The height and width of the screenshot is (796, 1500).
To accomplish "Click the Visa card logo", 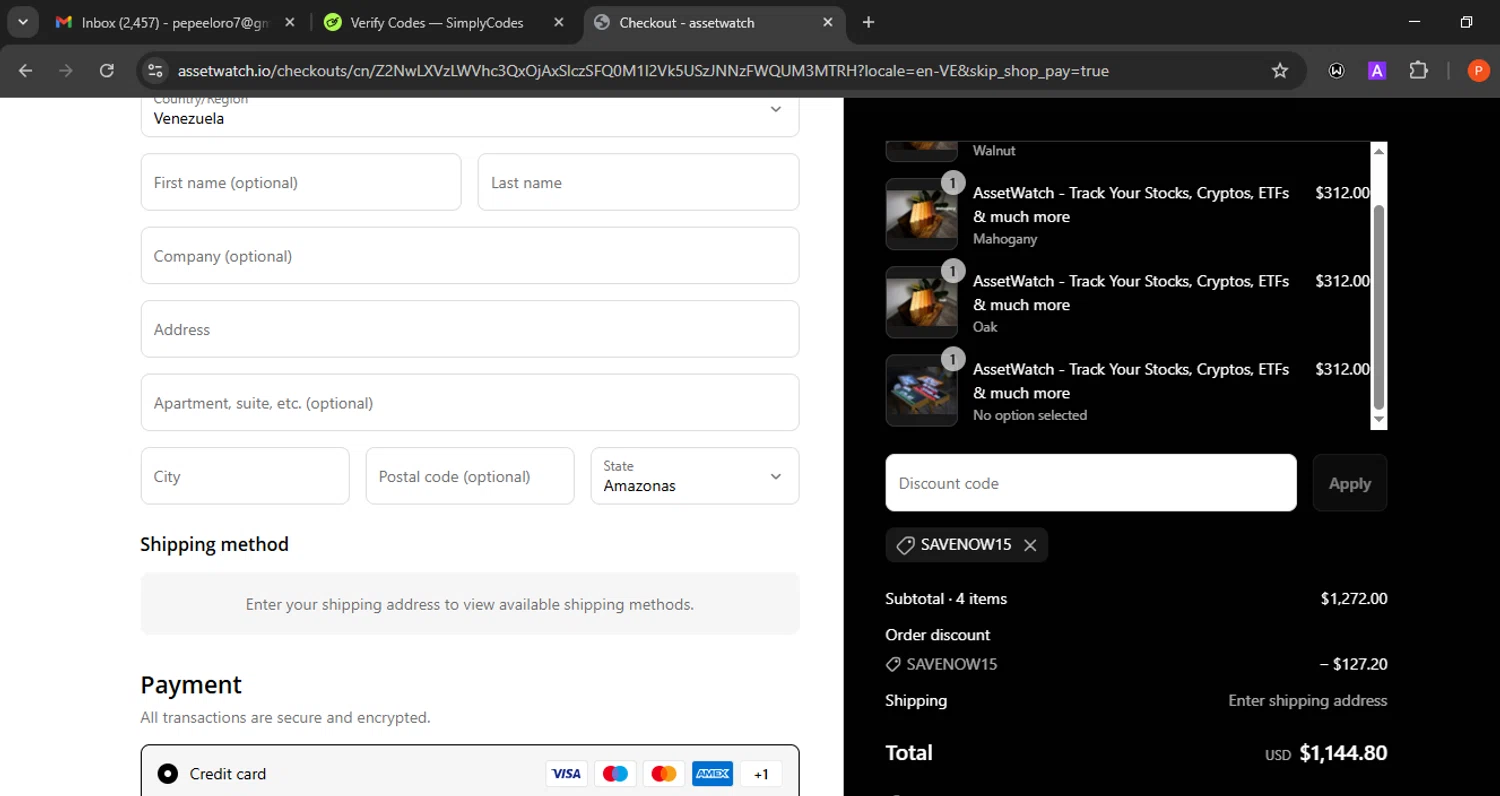I will [x=566, y=773].
